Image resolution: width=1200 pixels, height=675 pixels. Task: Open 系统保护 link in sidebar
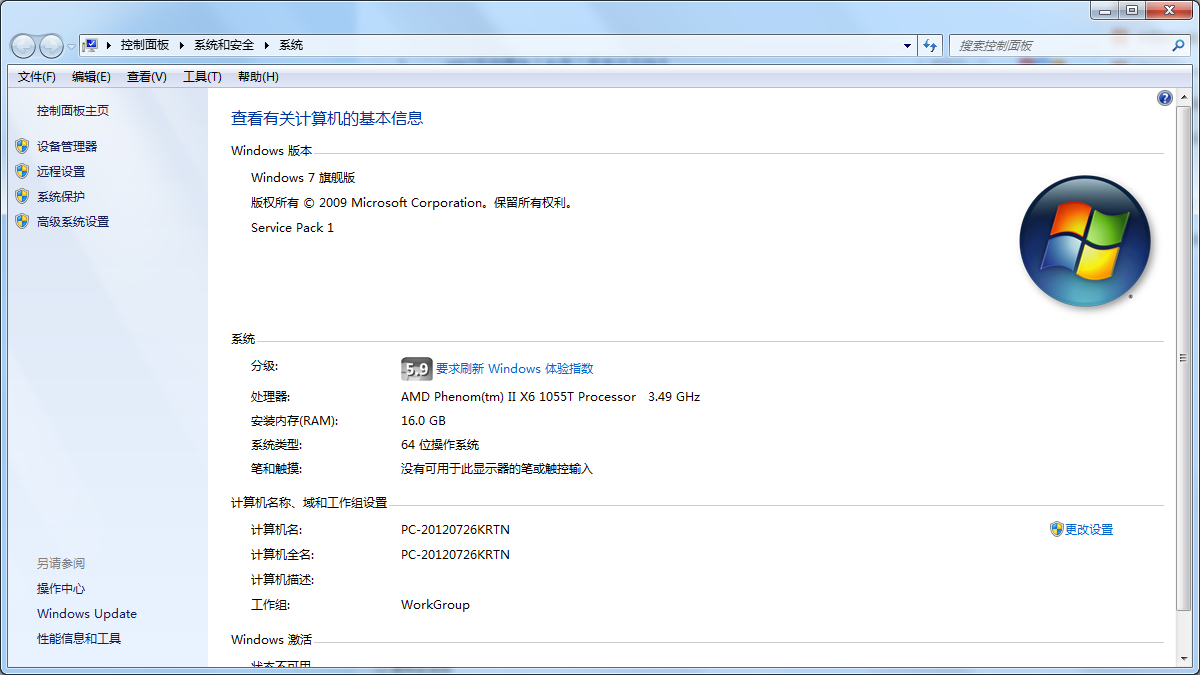61,196
